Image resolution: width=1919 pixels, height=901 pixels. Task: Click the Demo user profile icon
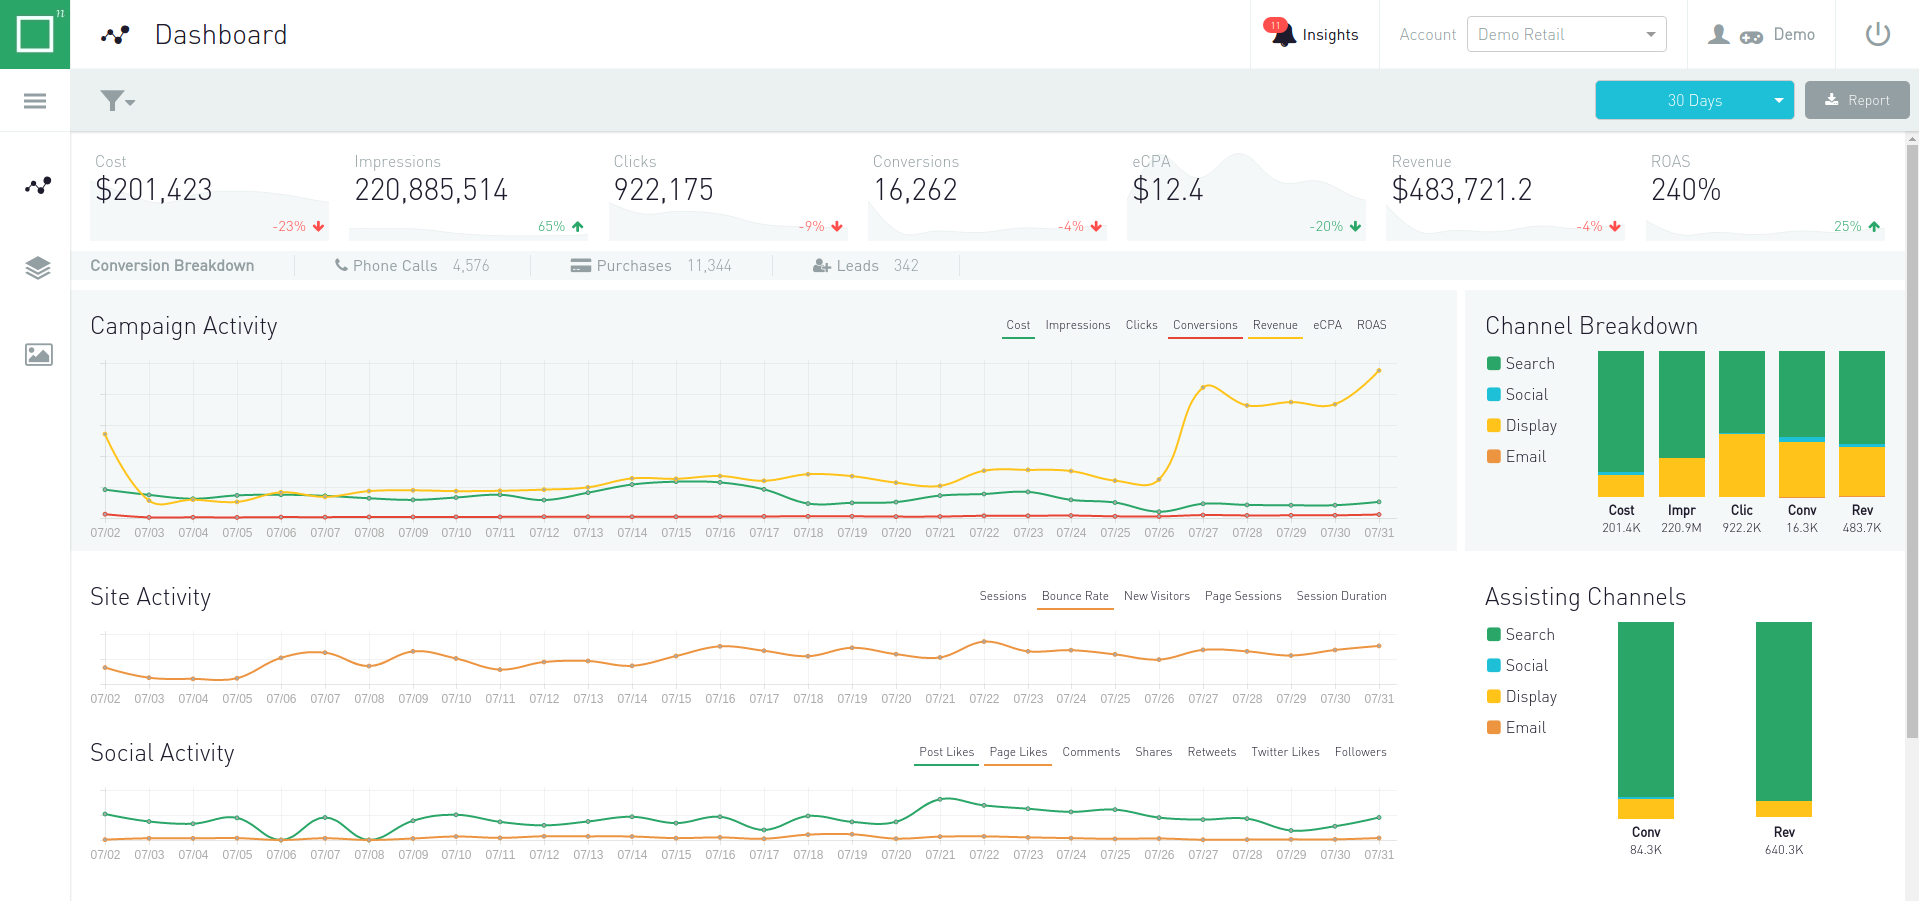coord(1718,35)
